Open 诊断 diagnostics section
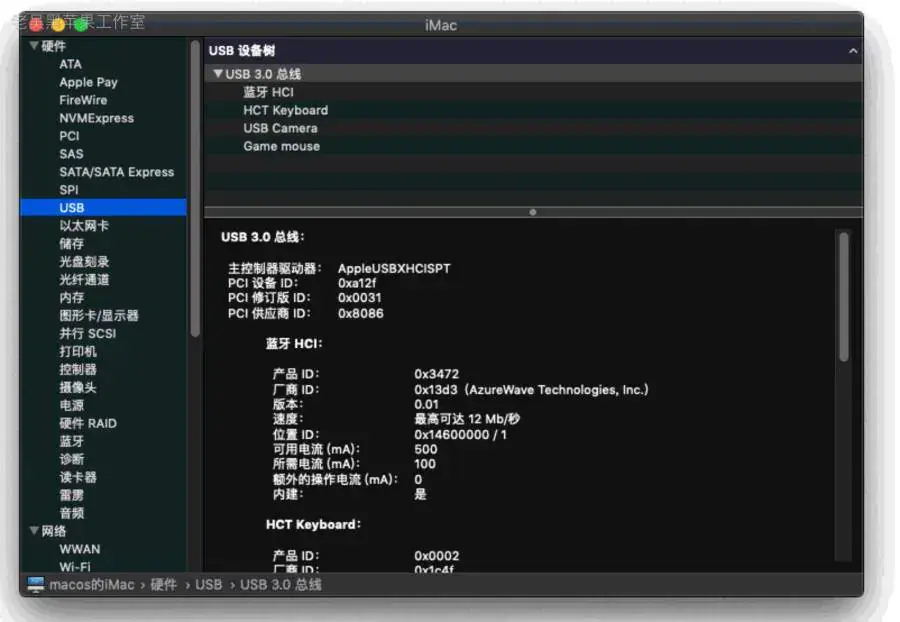This screenshot has width=900, height=622. (x=72, y=459)
